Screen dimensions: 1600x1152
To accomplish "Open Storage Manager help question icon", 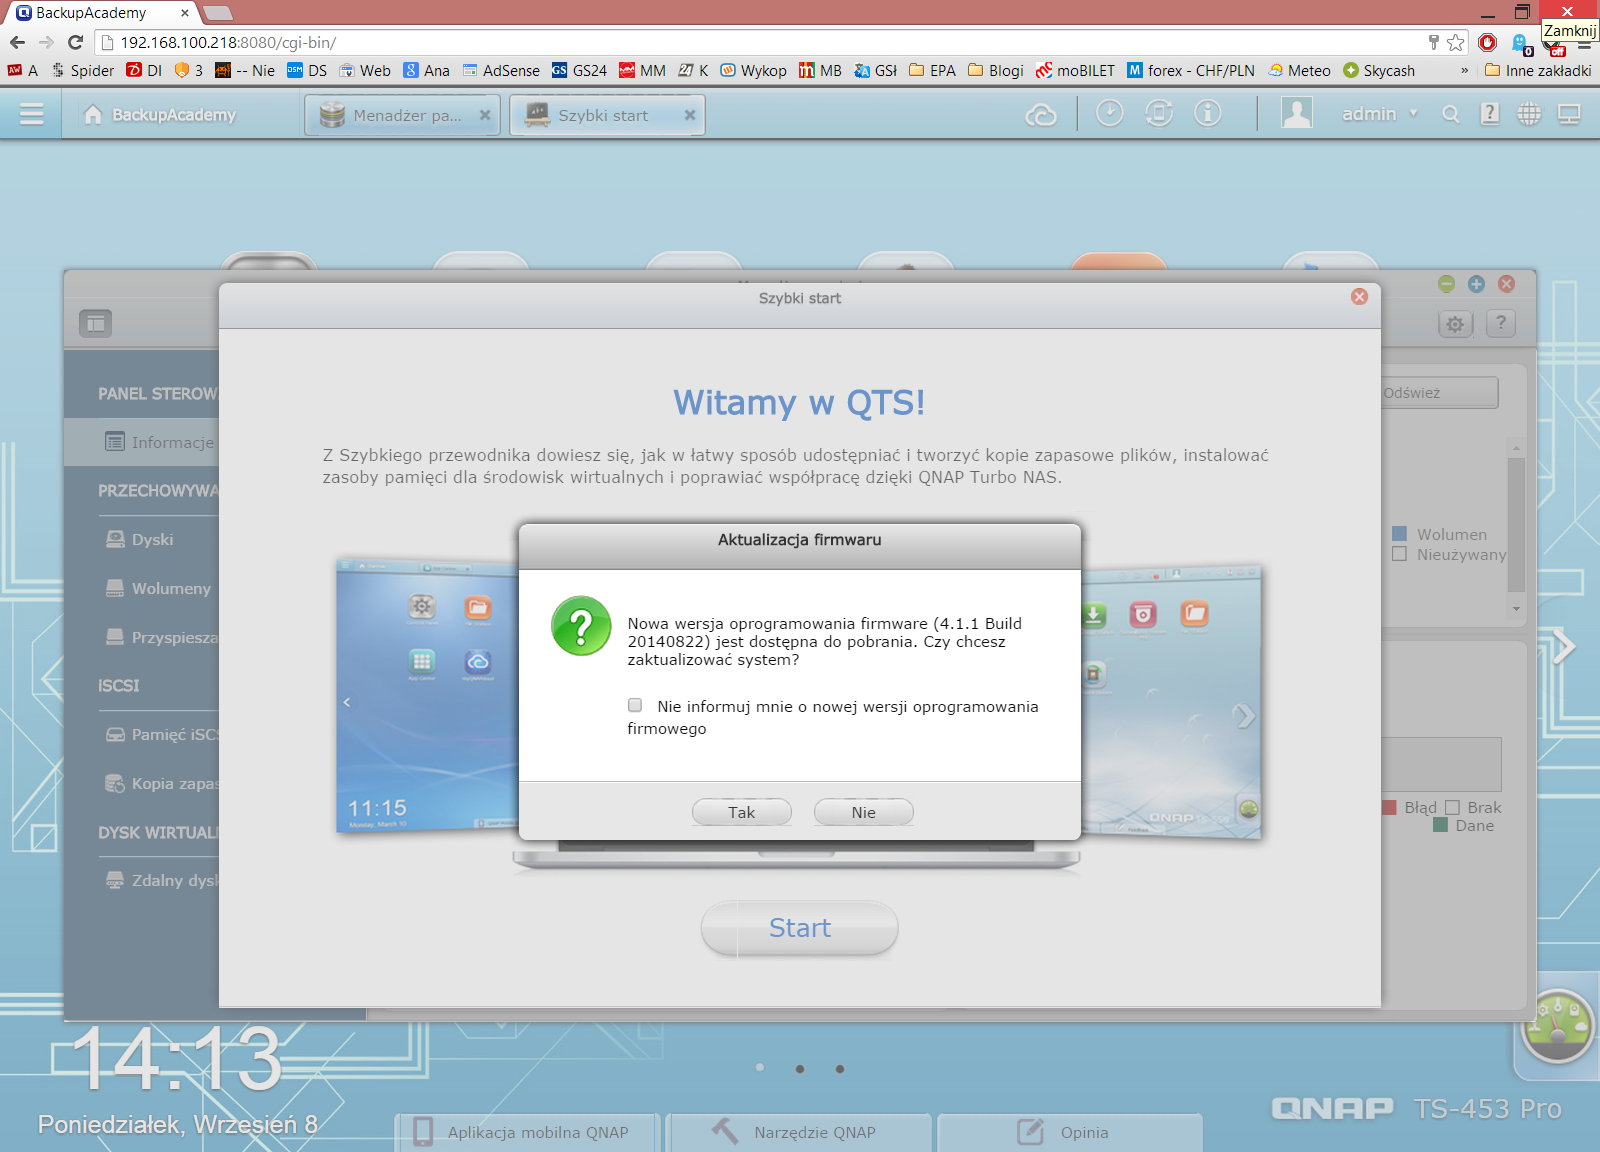I will [1500, 323].
